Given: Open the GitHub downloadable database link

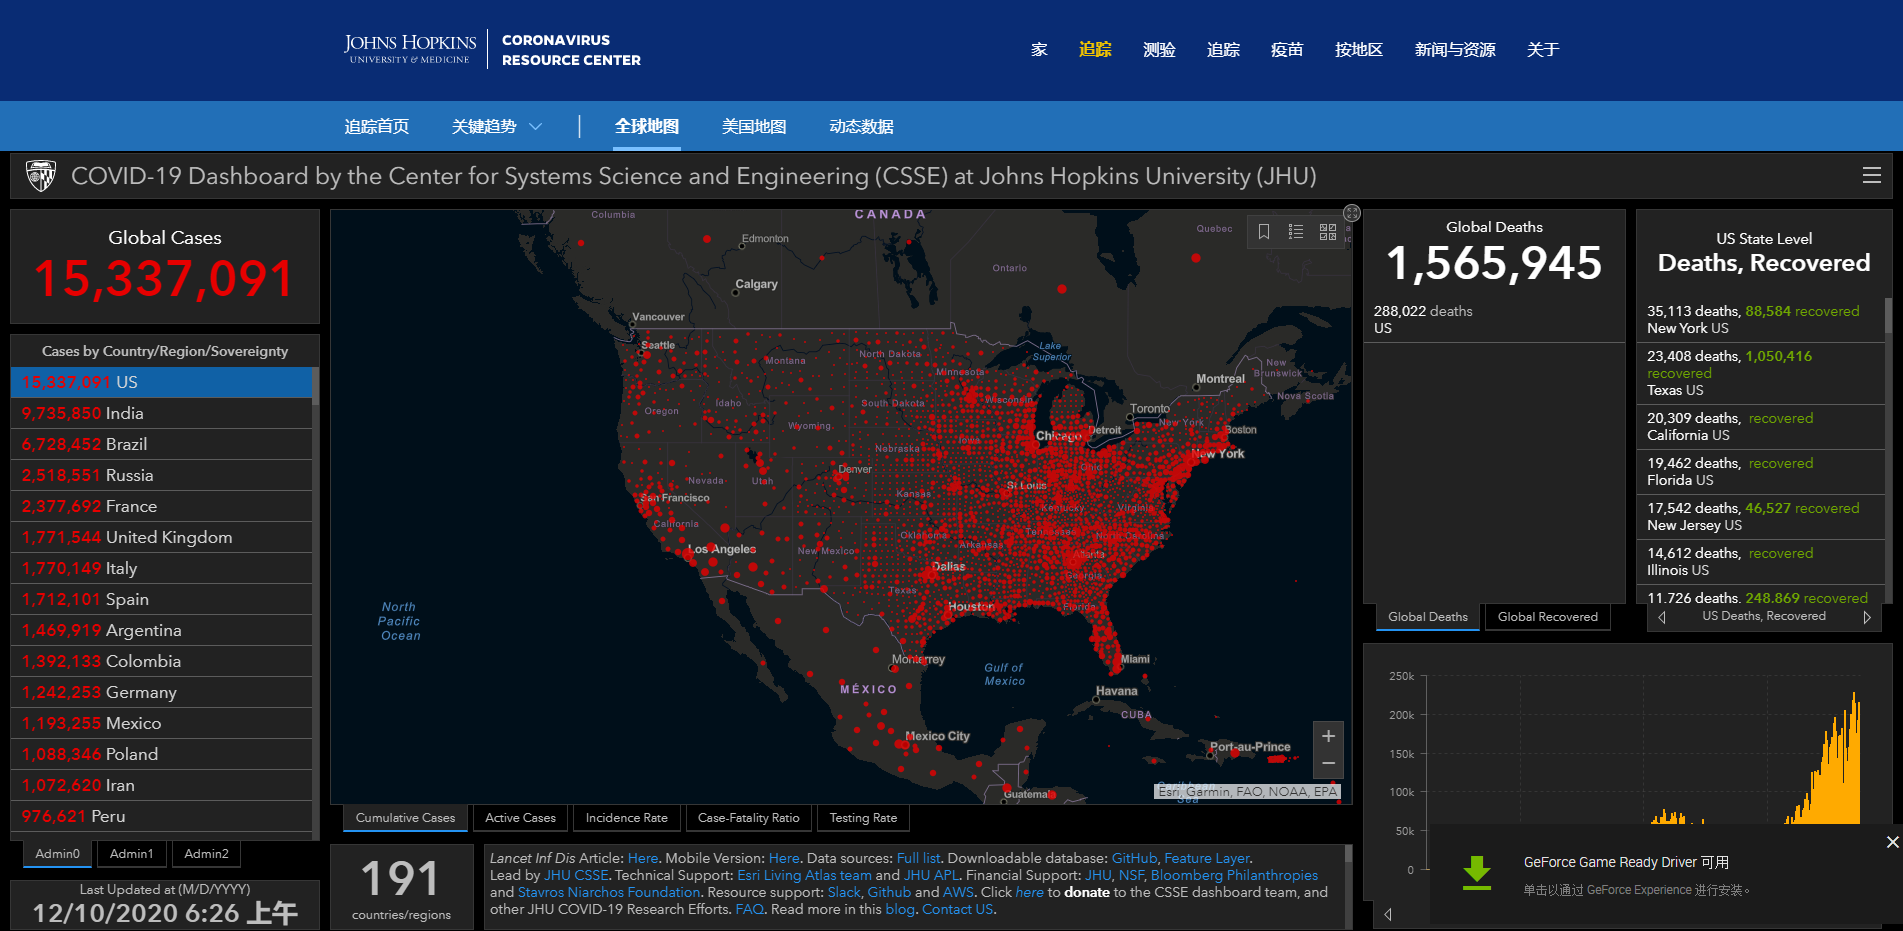Looking at the screenshot, I should (1134, 858).
